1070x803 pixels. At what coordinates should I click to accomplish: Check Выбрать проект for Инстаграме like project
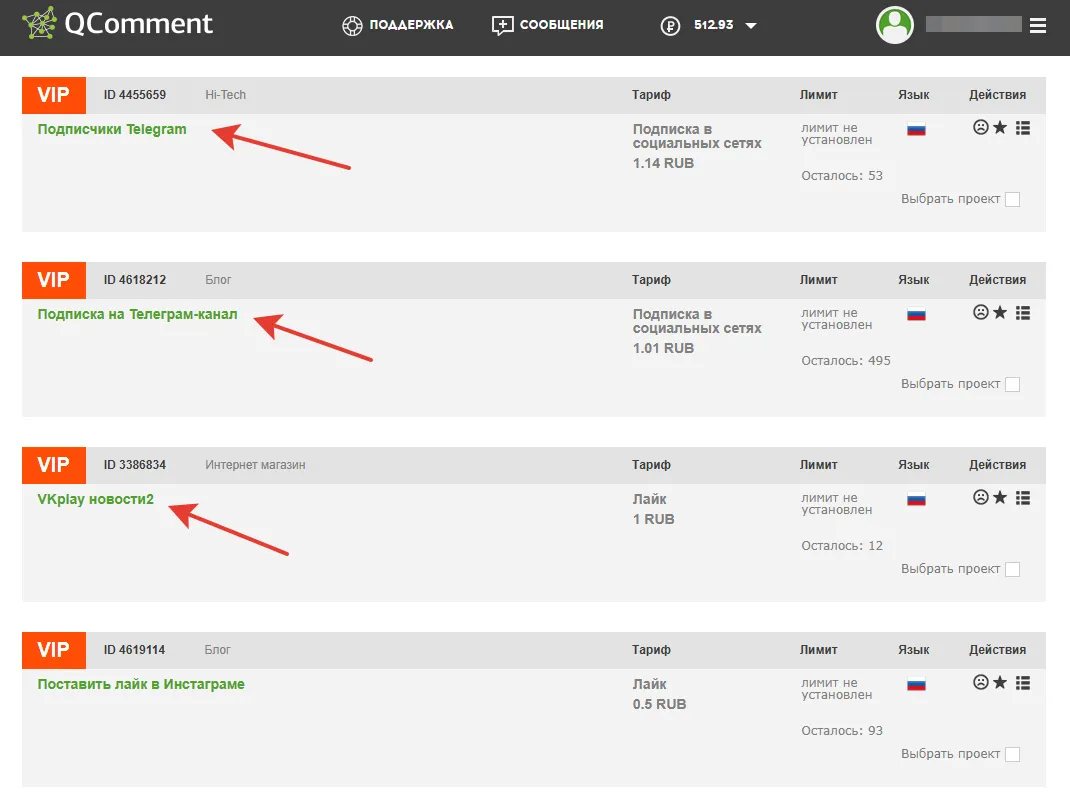(x=1013, y=754)
